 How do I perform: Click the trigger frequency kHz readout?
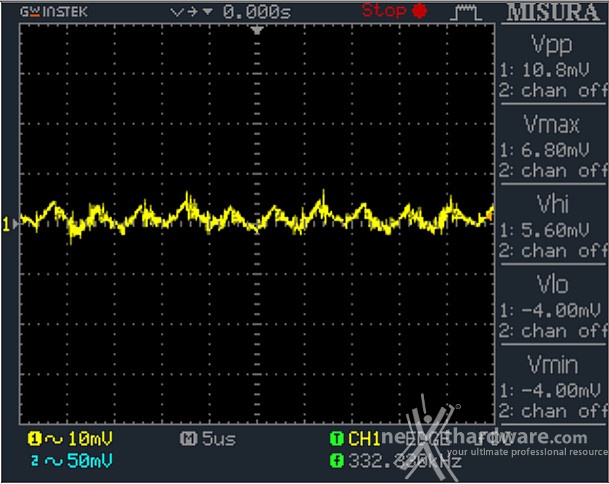pyautogui.click(x=405, y=461)
